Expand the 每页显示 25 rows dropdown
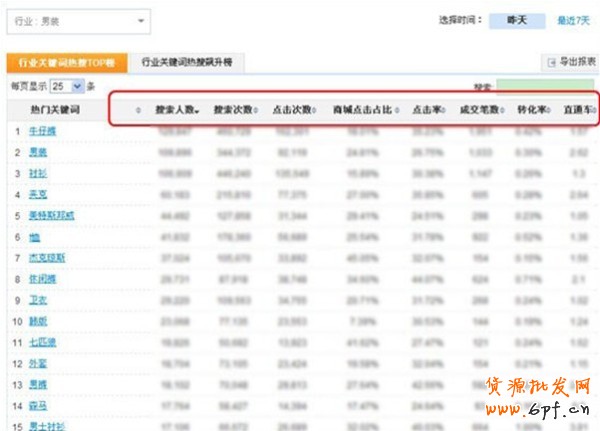The image size is (600, 431). point(76,87)
